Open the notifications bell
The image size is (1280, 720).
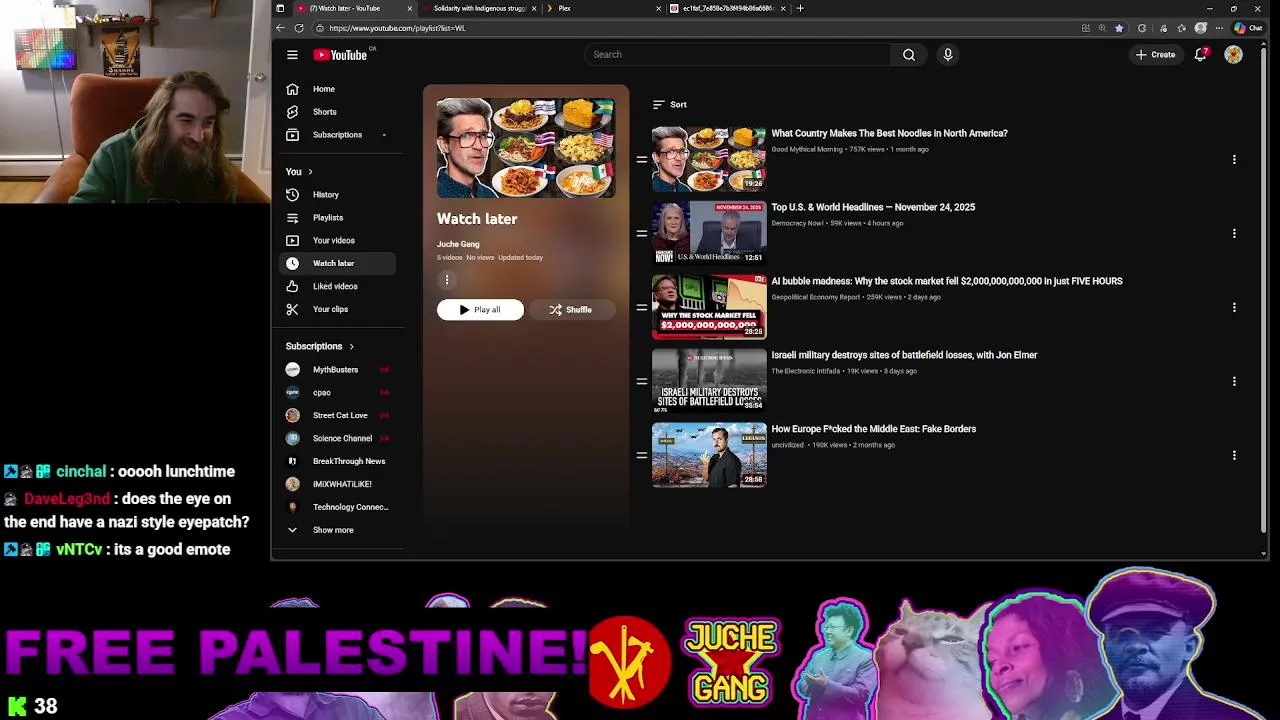1201,54
